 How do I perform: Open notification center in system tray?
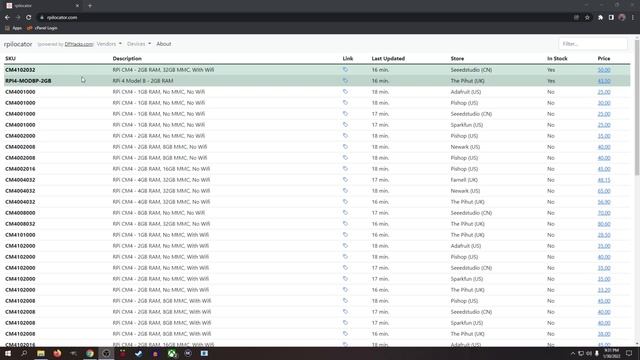point(629,353)
